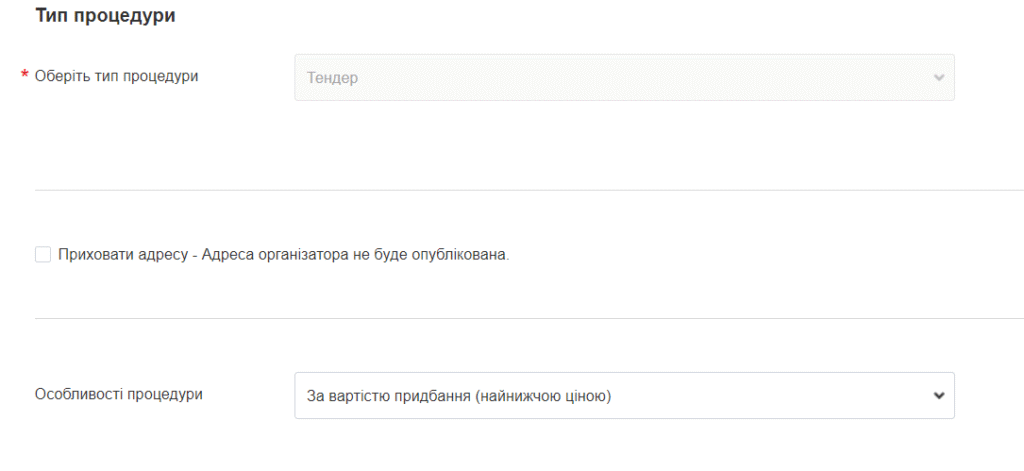Click the (найнижчою ціною) text in dropdown

tap(545, 396)
